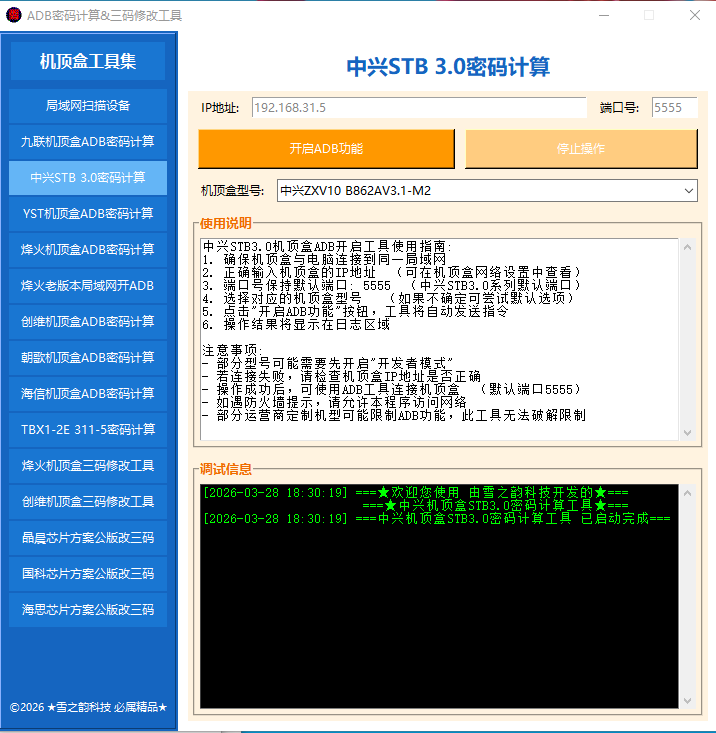Click 停止操作 button
716x733 pixels.
coord(581,149)
